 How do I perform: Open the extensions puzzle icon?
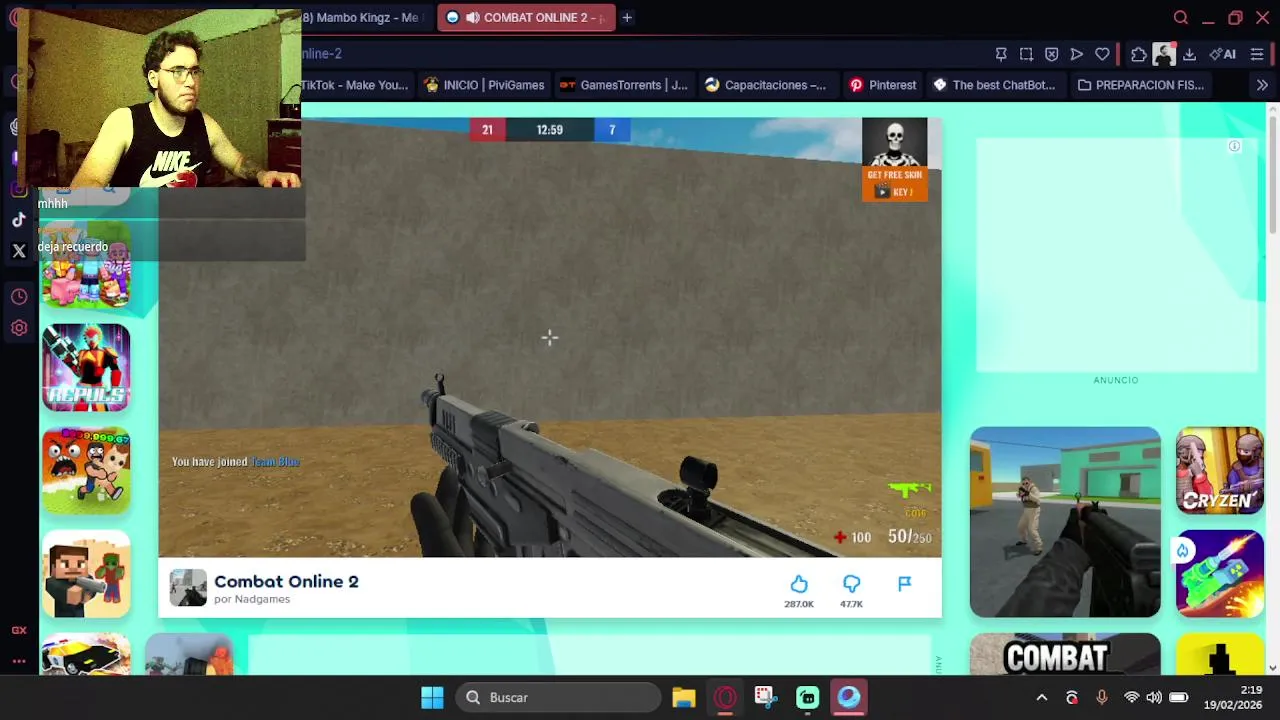click(x=1139, y=54)
